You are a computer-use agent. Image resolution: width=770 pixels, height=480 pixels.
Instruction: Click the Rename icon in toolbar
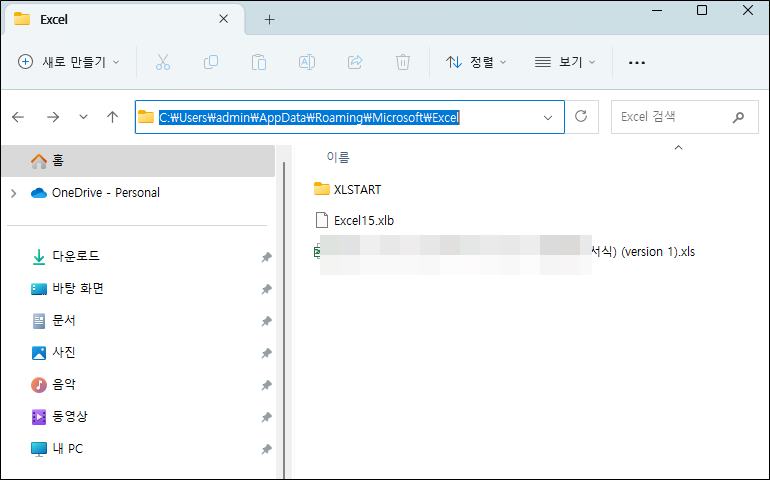307,62
